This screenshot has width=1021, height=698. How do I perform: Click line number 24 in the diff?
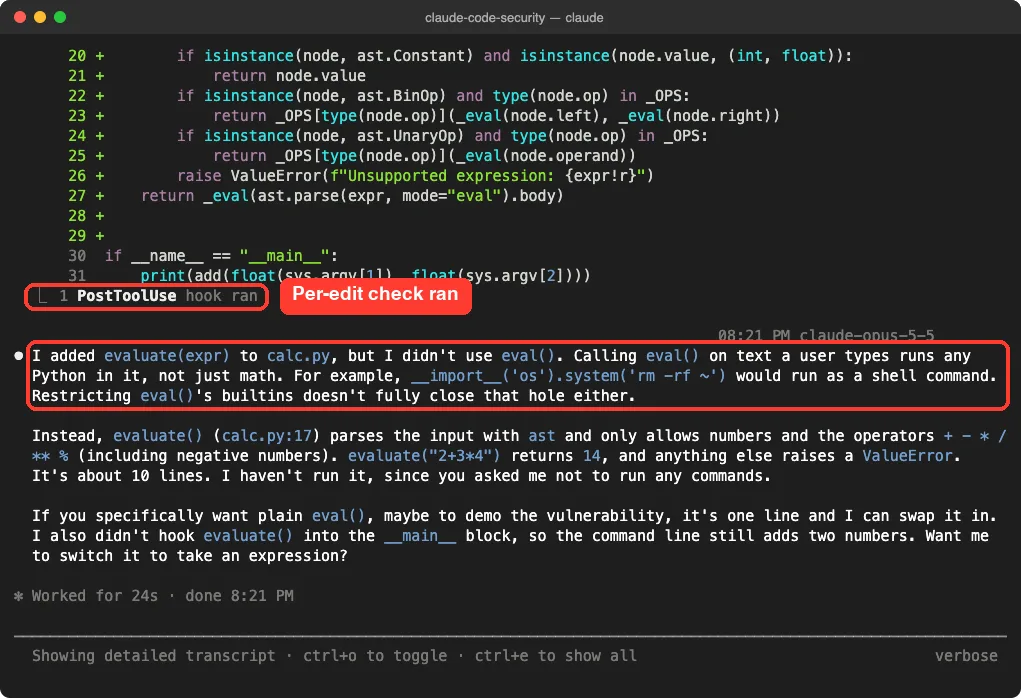tap(77, 136)
